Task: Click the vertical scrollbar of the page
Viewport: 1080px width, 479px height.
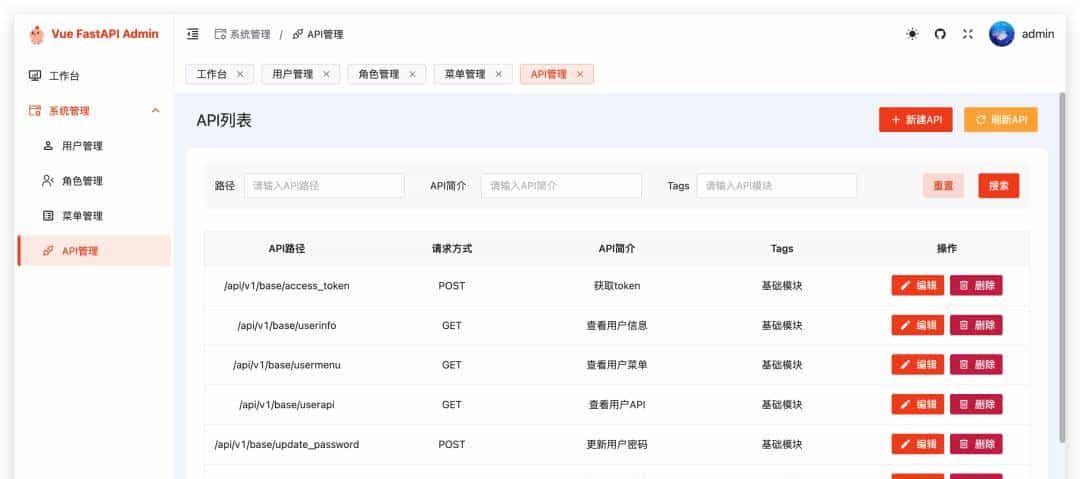Action: pos(1062,269)
